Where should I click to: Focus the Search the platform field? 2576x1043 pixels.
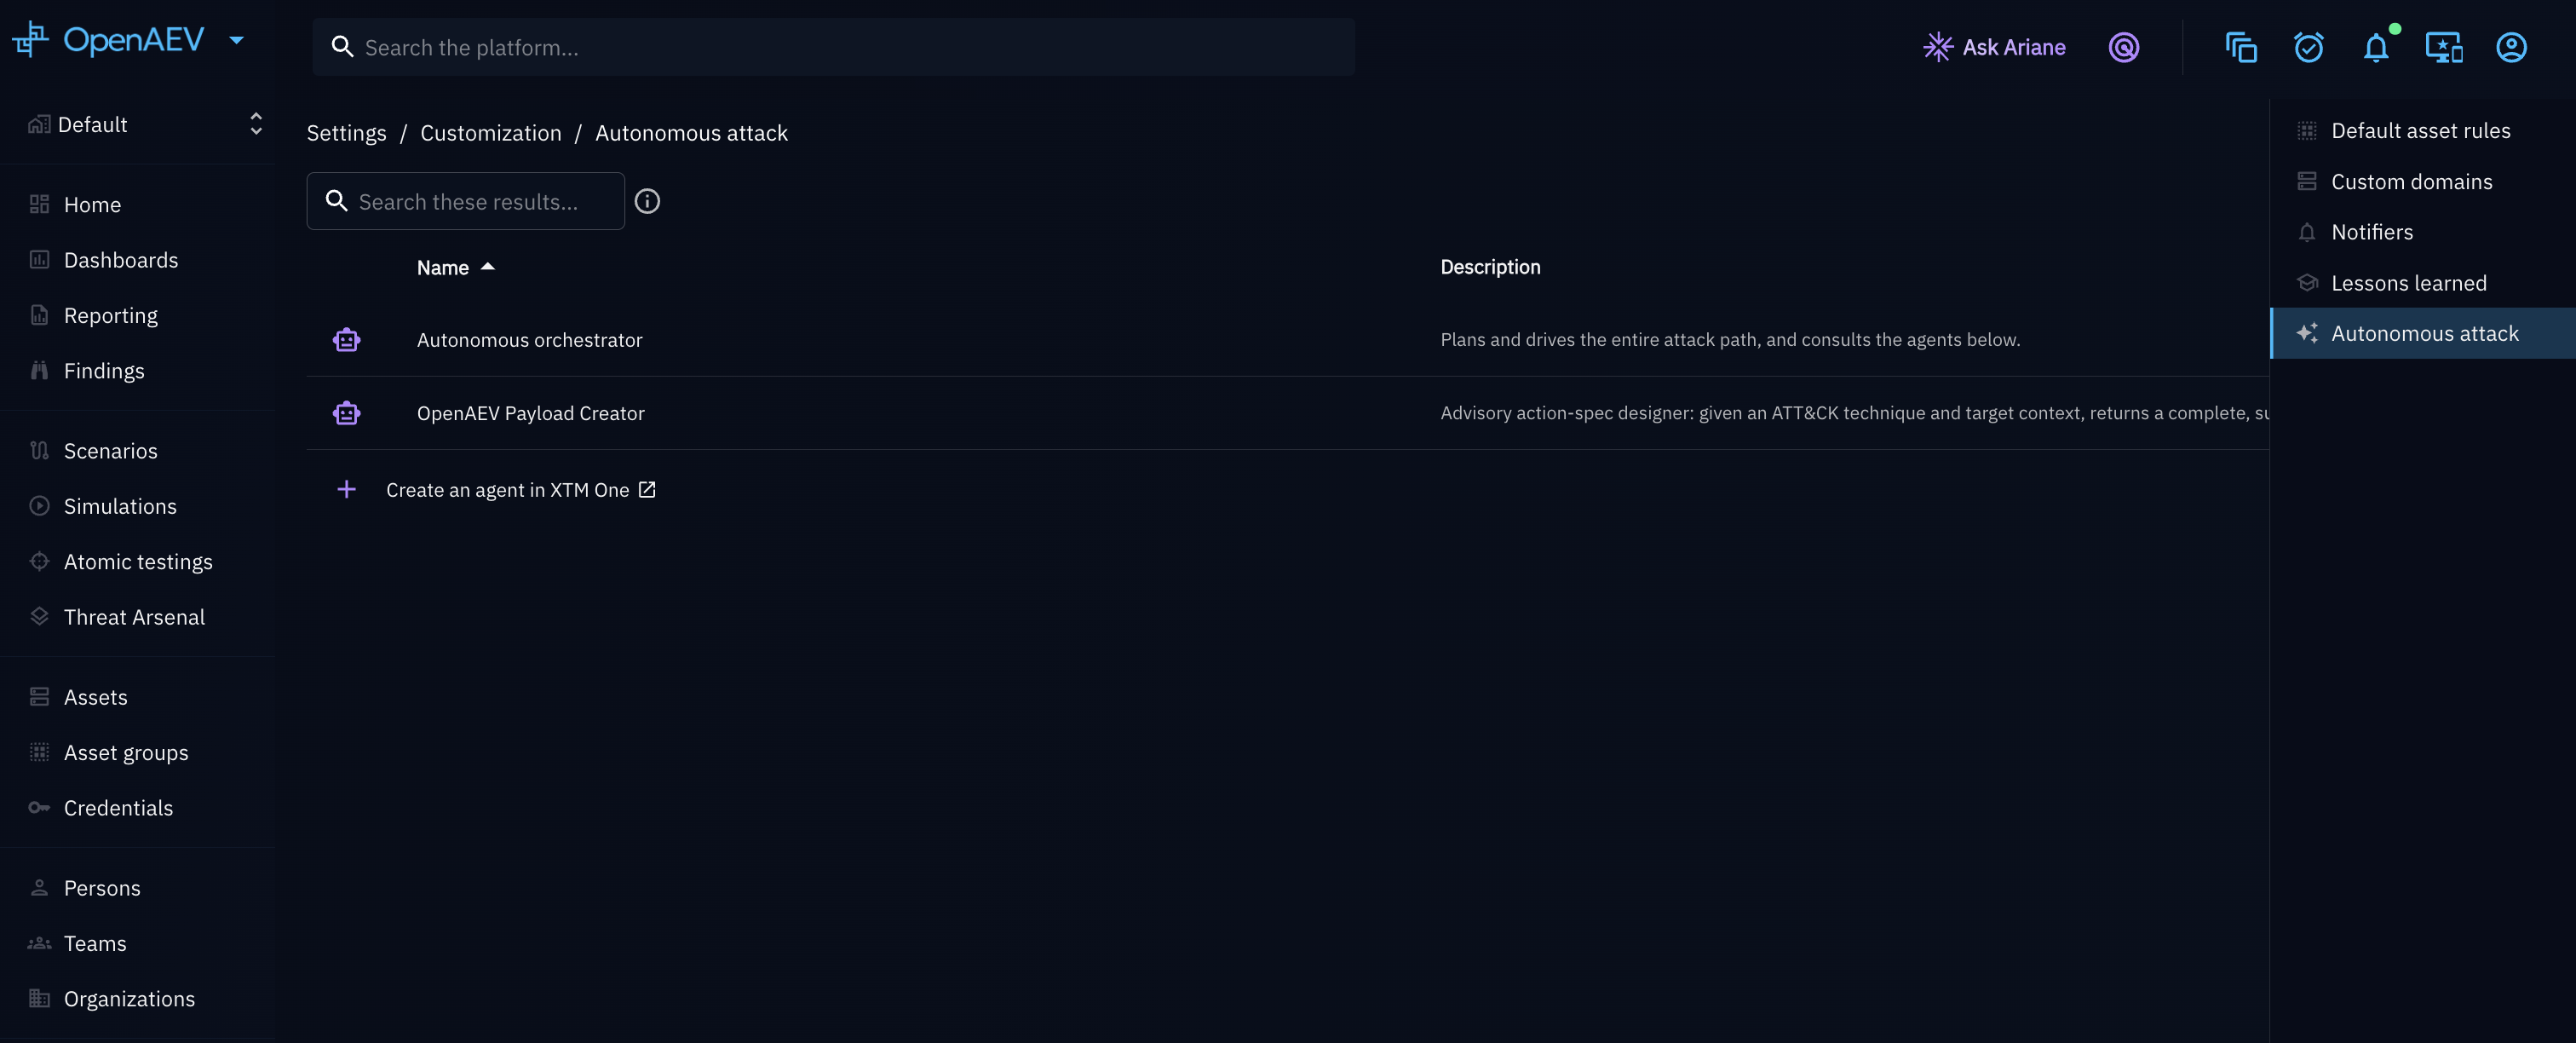tap(833, 47)
